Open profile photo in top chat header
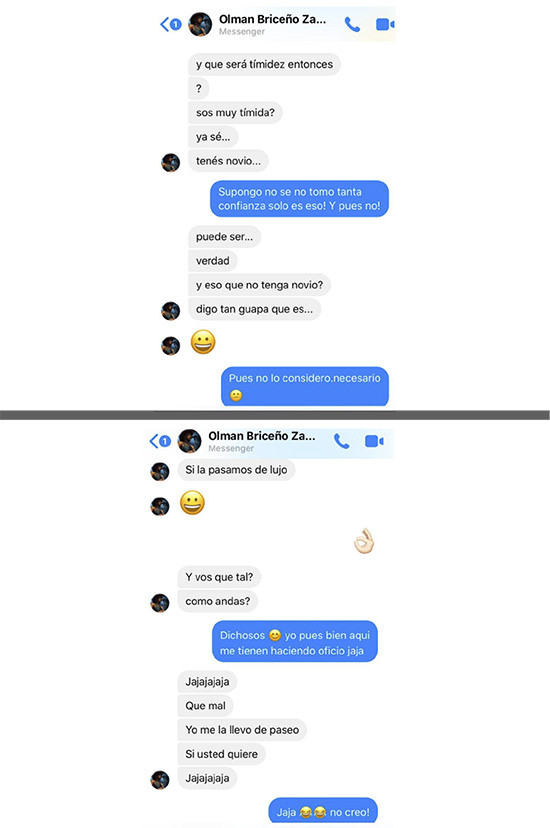The image size is (550, 828). [200, 24]
